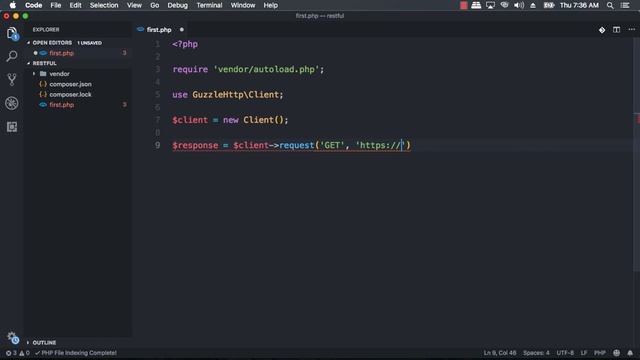Image resolution: width=640 pixels, height=360 pixels.
Task: Change encoding via UTF-8 status item
Action: pyautogui.click(x=565, y=353)
